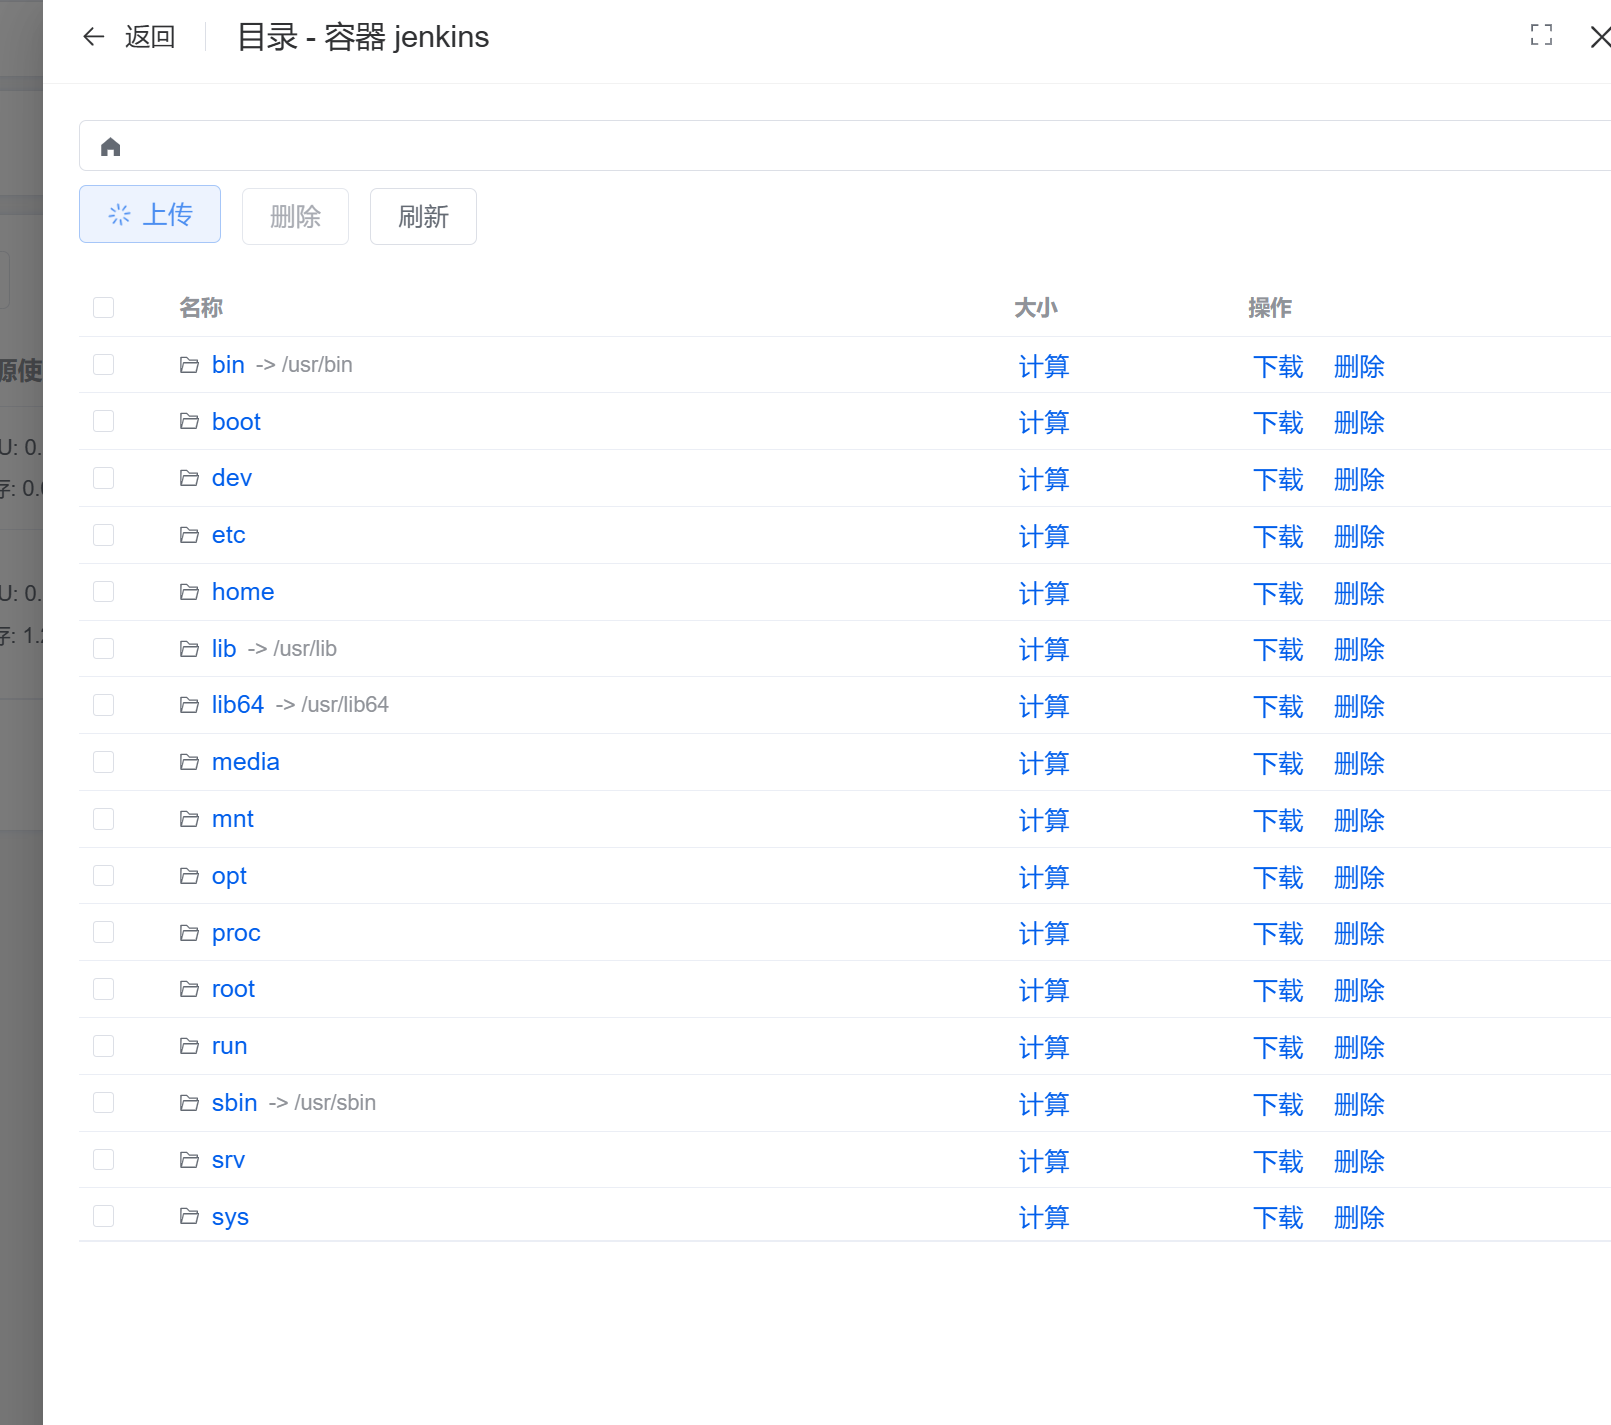1611x1425 pixels.
Task: Open the lib64 symlinked directory
Action: [x=238, y=705]
